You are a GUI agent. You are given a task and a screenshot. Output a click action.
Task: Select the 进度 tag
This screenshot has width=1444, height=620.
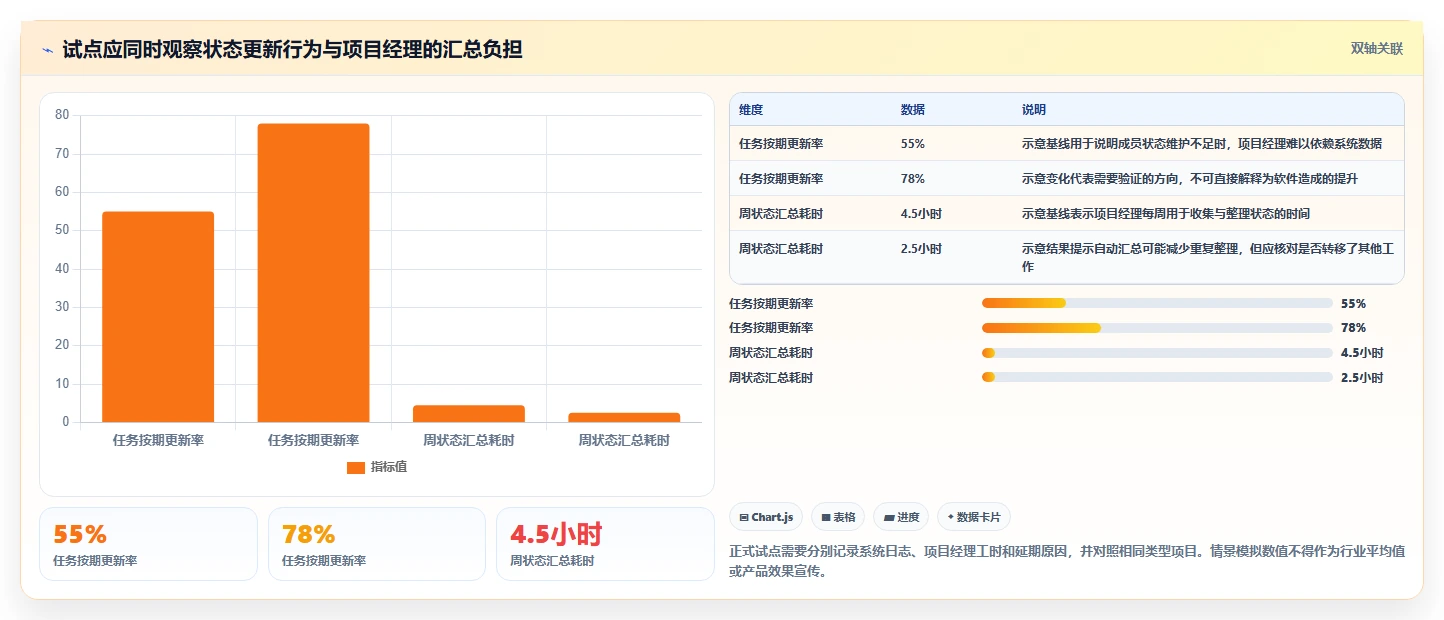click(x=901, y=517)
